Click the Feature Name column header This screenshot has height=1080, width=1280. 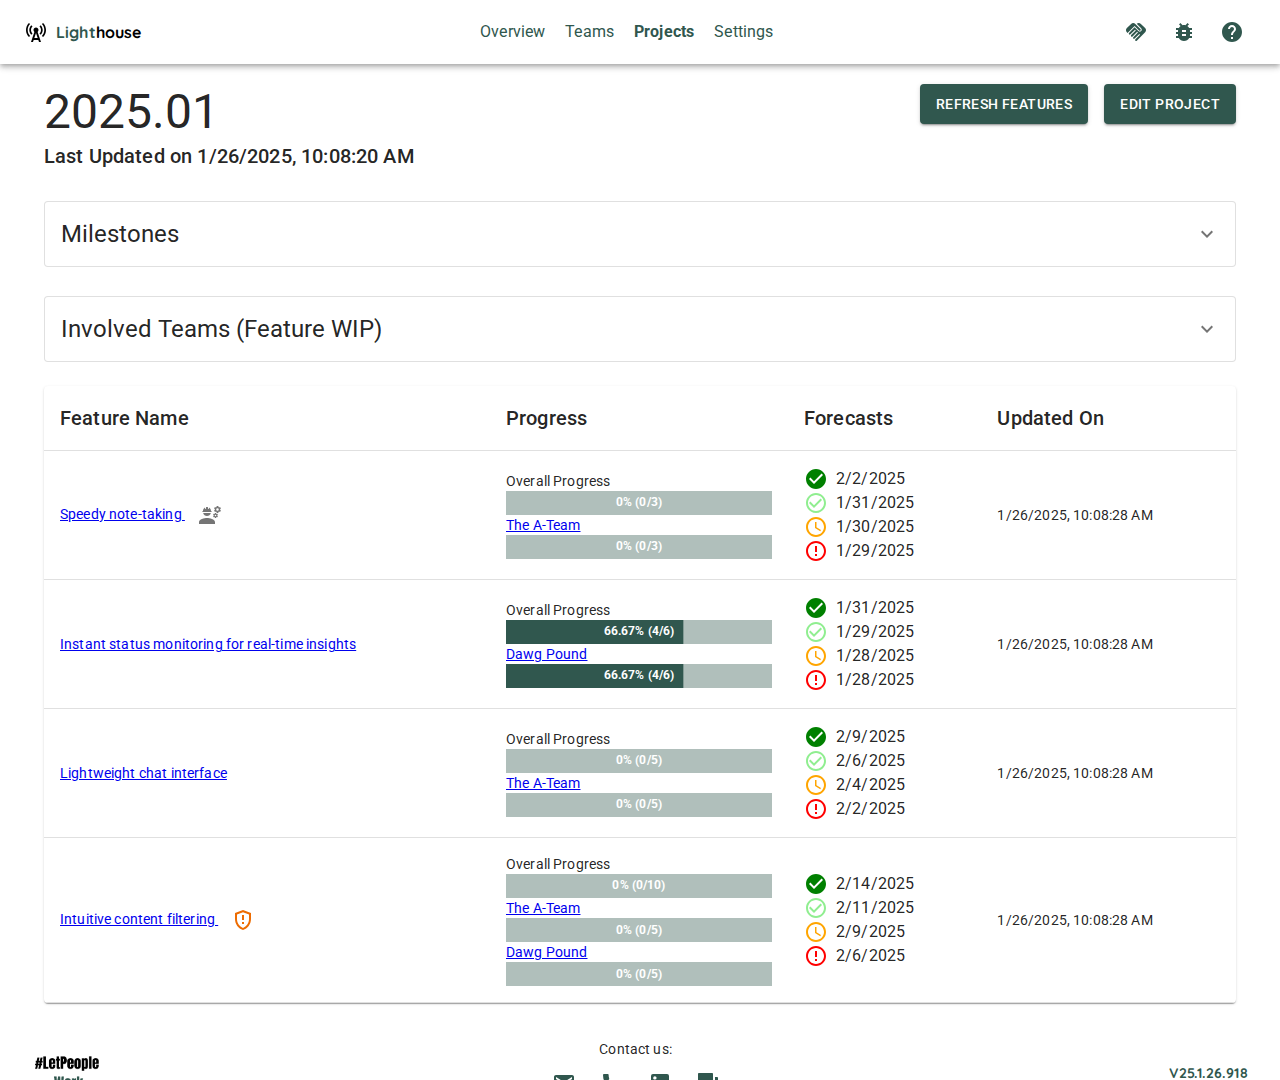click(124, 419)
